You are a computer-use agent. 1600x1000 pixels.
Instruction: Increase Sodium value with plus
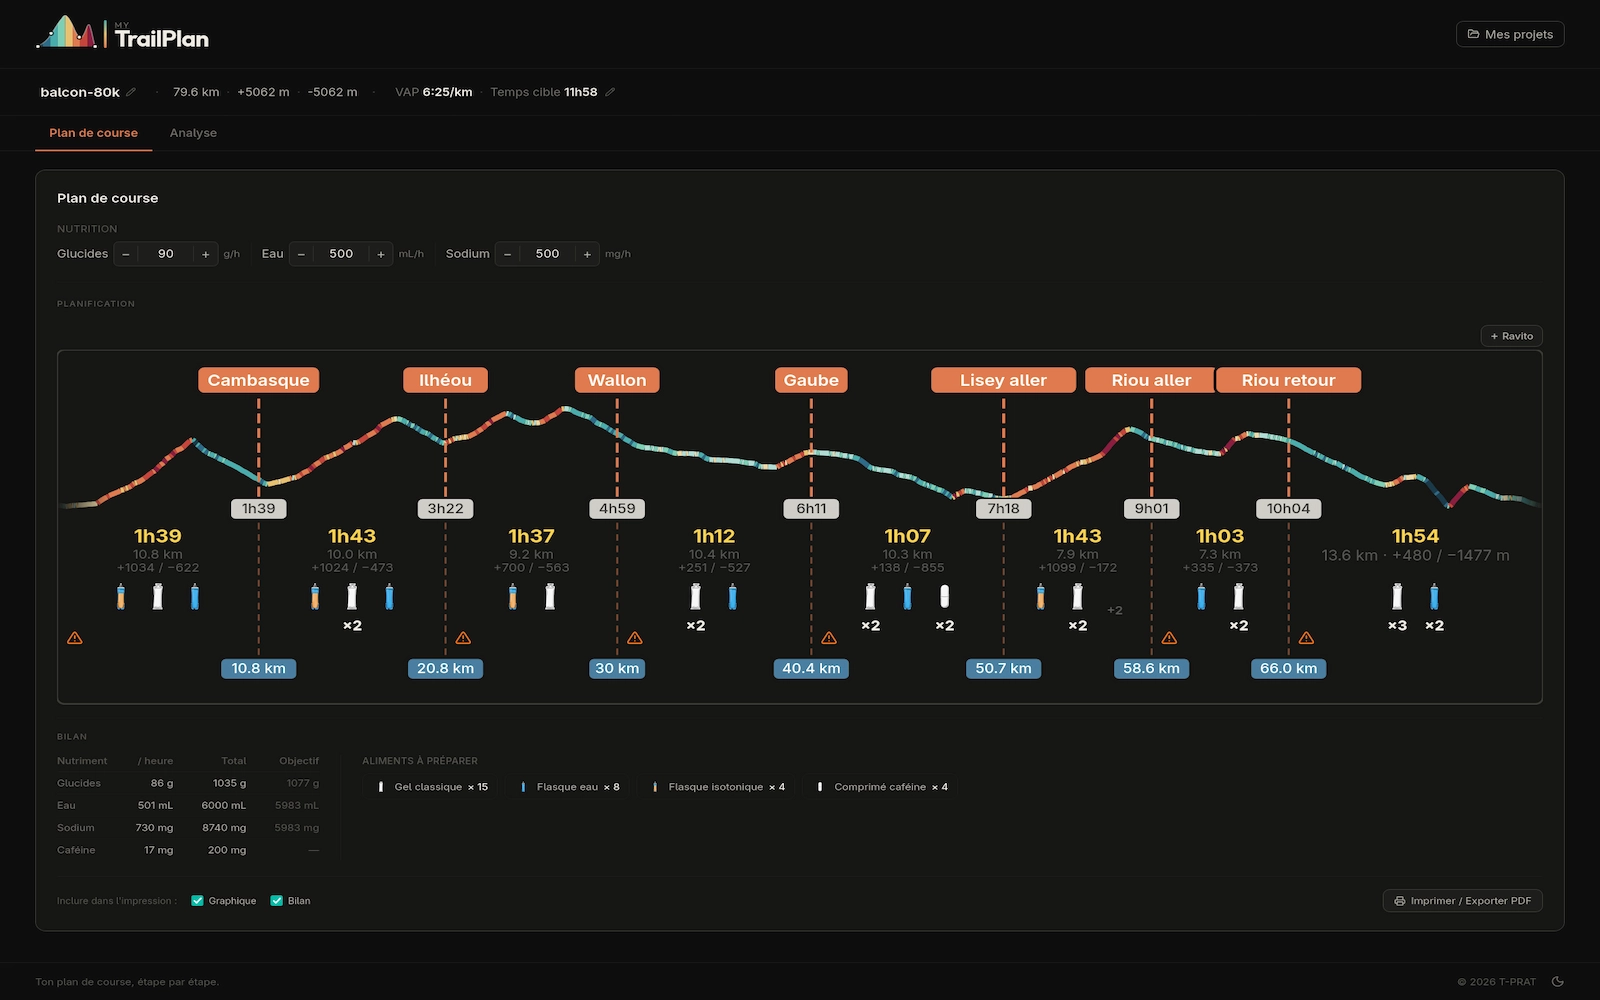587,254
